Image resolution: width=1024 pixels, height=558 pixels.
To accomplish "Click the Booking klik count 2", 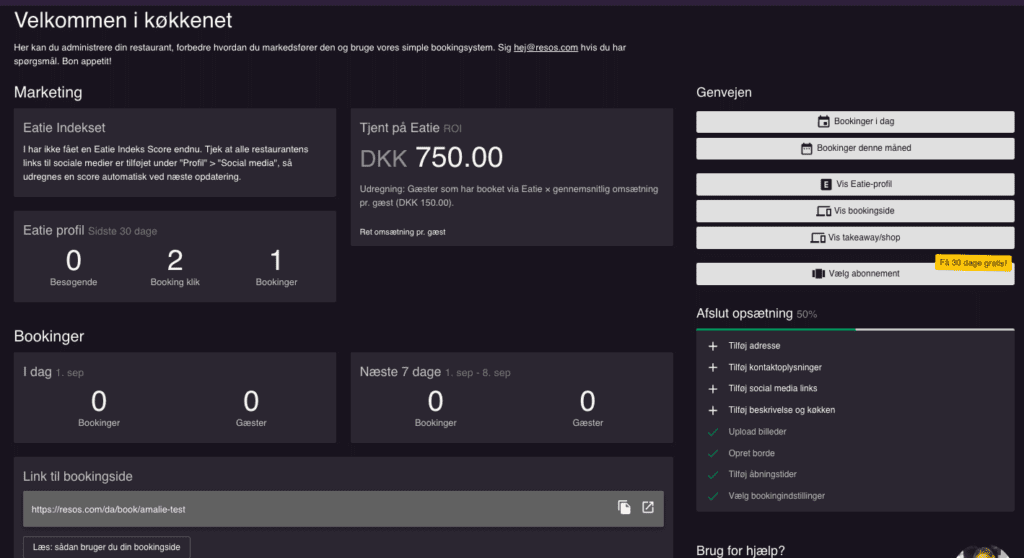I will 175,261.
